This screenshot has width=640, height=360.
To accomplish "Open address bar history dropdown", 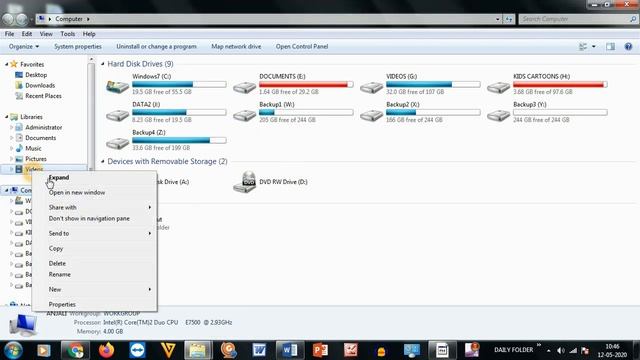I will (x=498, y=19).
